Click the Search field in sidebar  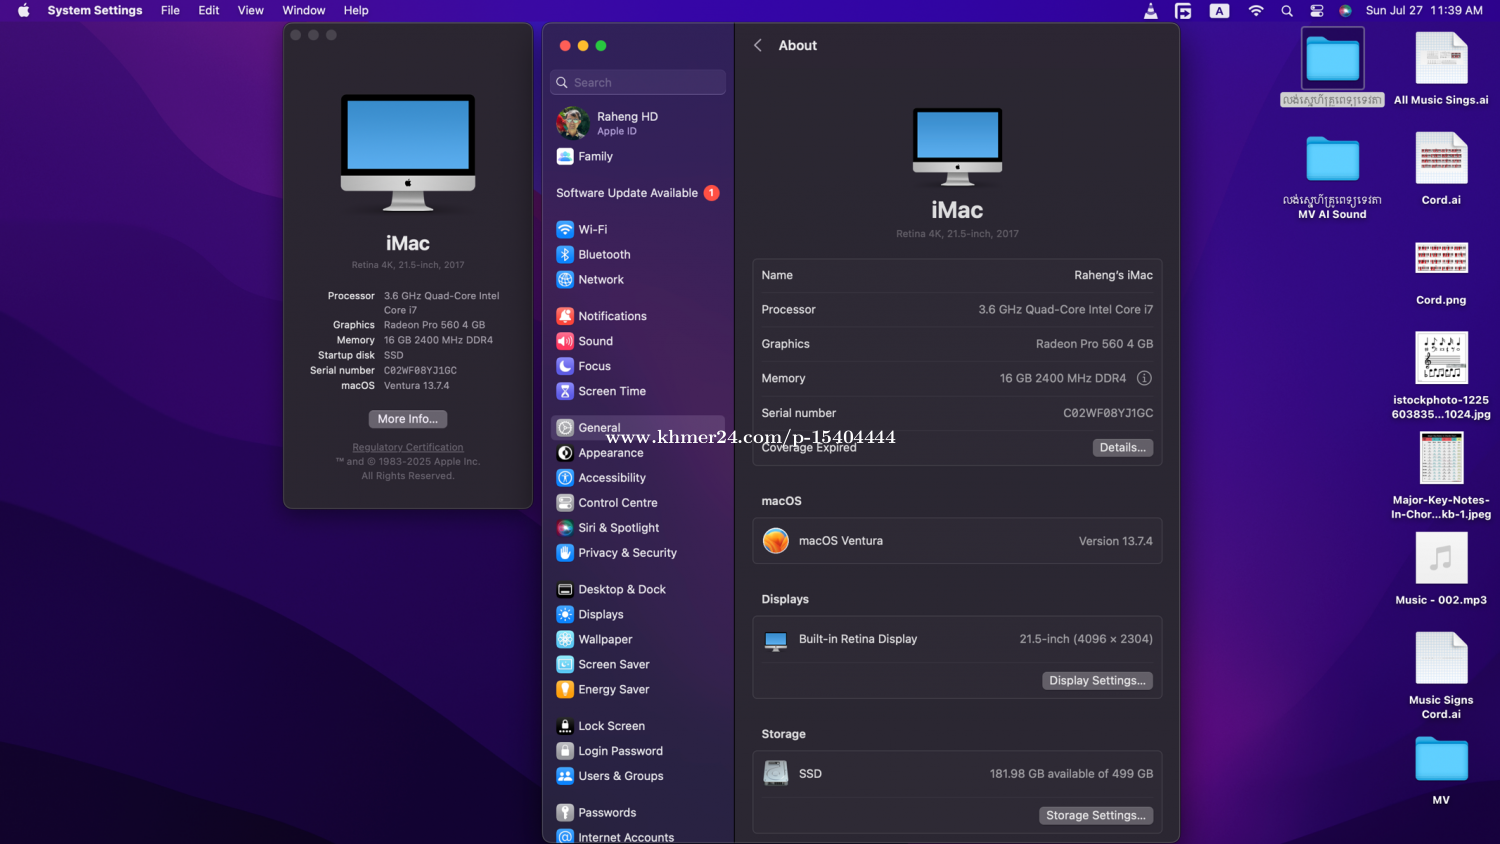coord(640,82)
